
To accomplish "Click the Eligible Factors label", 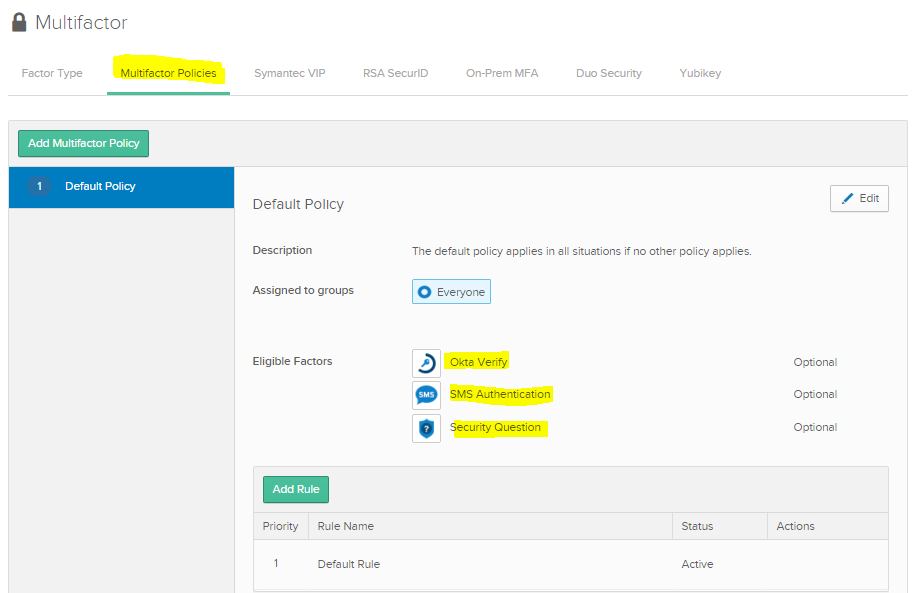I will coord(292,361).
